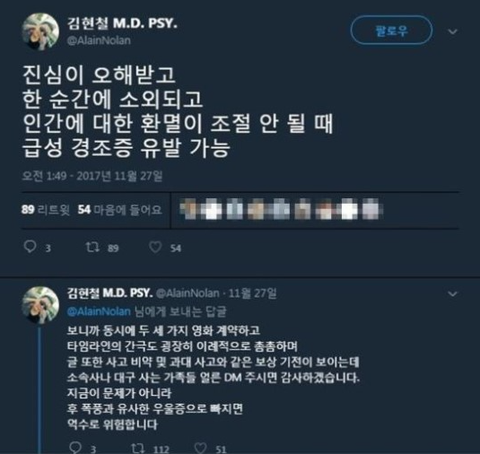The height and width of the screenshot is (454, 480).
Task: Open the profile picture on the top tweet
Action: click(x=40, y=32)
